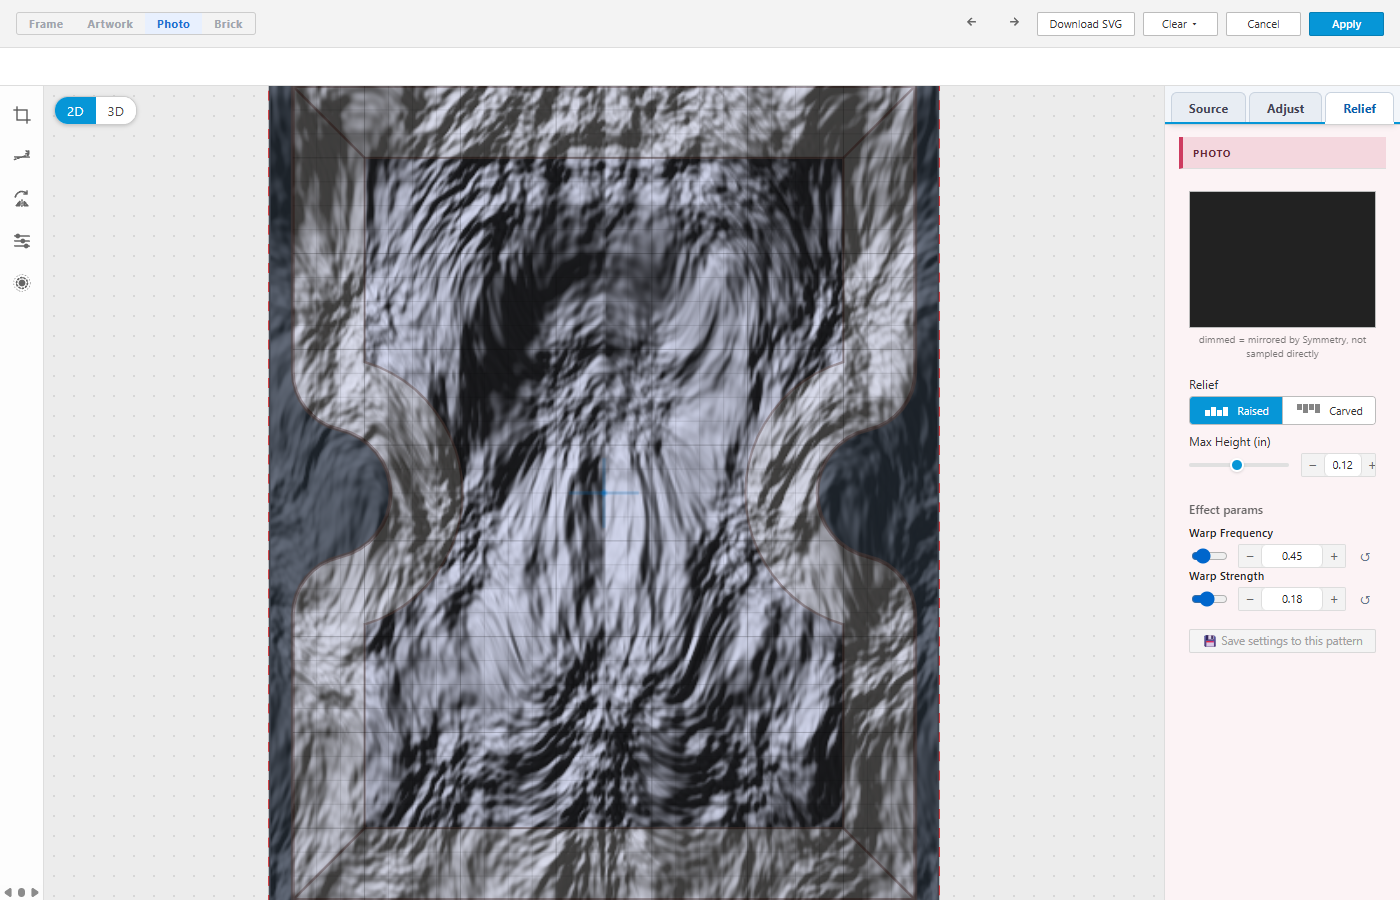Select the Relief panel tab
Screen dimensions: 1400x900
click(x=1359, y=109)
